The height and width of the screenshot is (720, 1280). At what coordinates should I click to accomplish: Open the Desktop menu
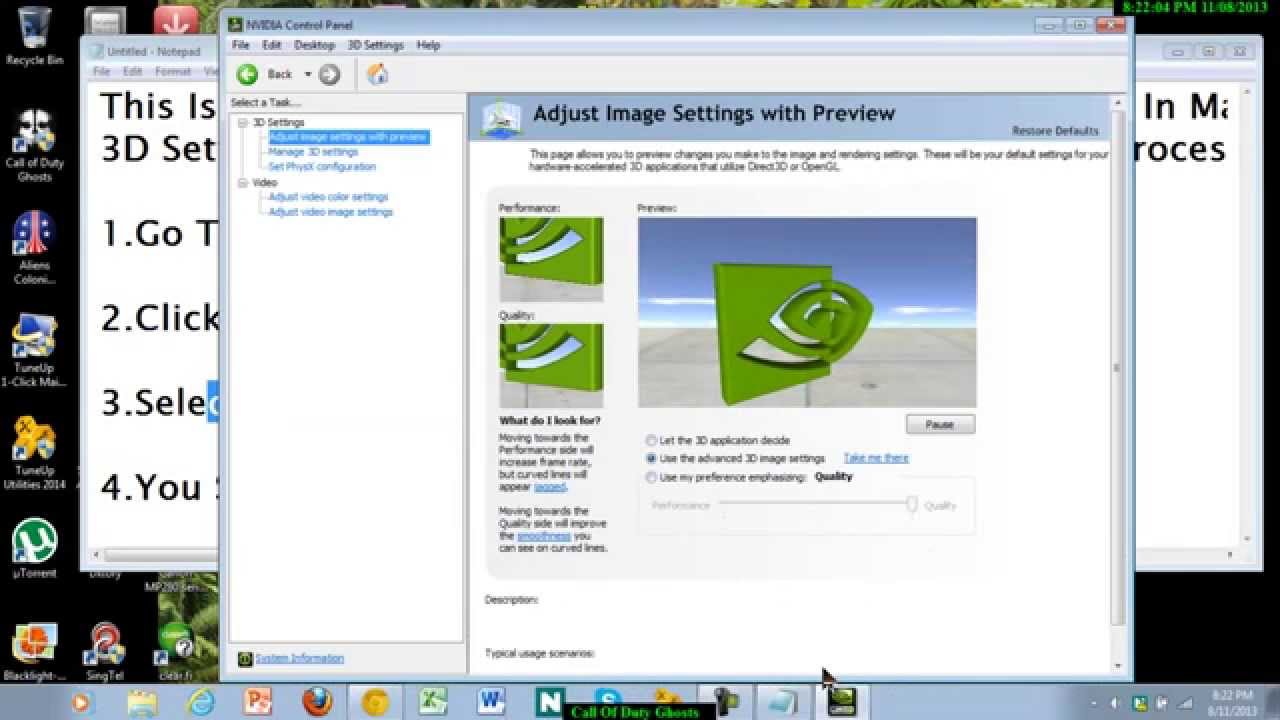(314, 45)
